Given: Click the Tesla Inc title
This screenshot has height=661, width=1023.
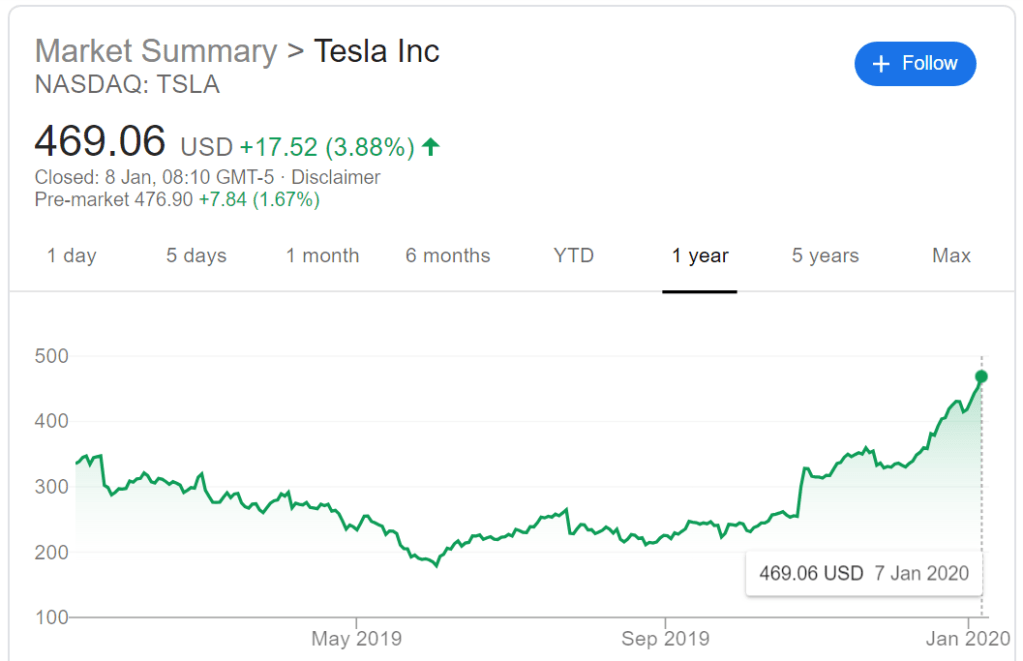Looking at the screenshot, I should pos(377,51).
